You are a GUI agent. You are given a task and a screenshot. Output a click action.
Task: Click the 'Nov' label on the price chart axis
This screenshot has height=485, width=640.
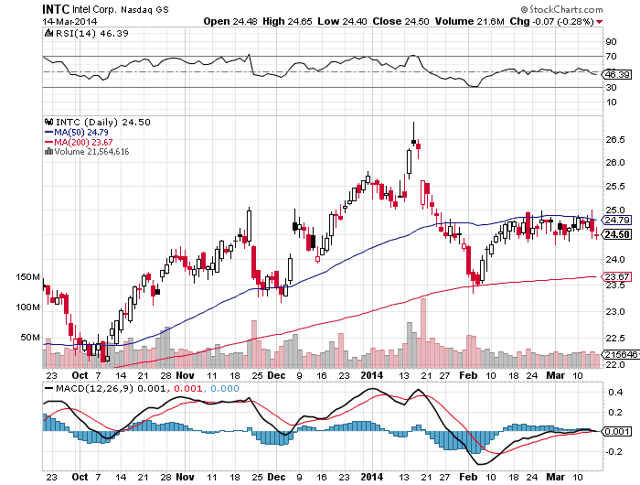[x=185, y=376]
